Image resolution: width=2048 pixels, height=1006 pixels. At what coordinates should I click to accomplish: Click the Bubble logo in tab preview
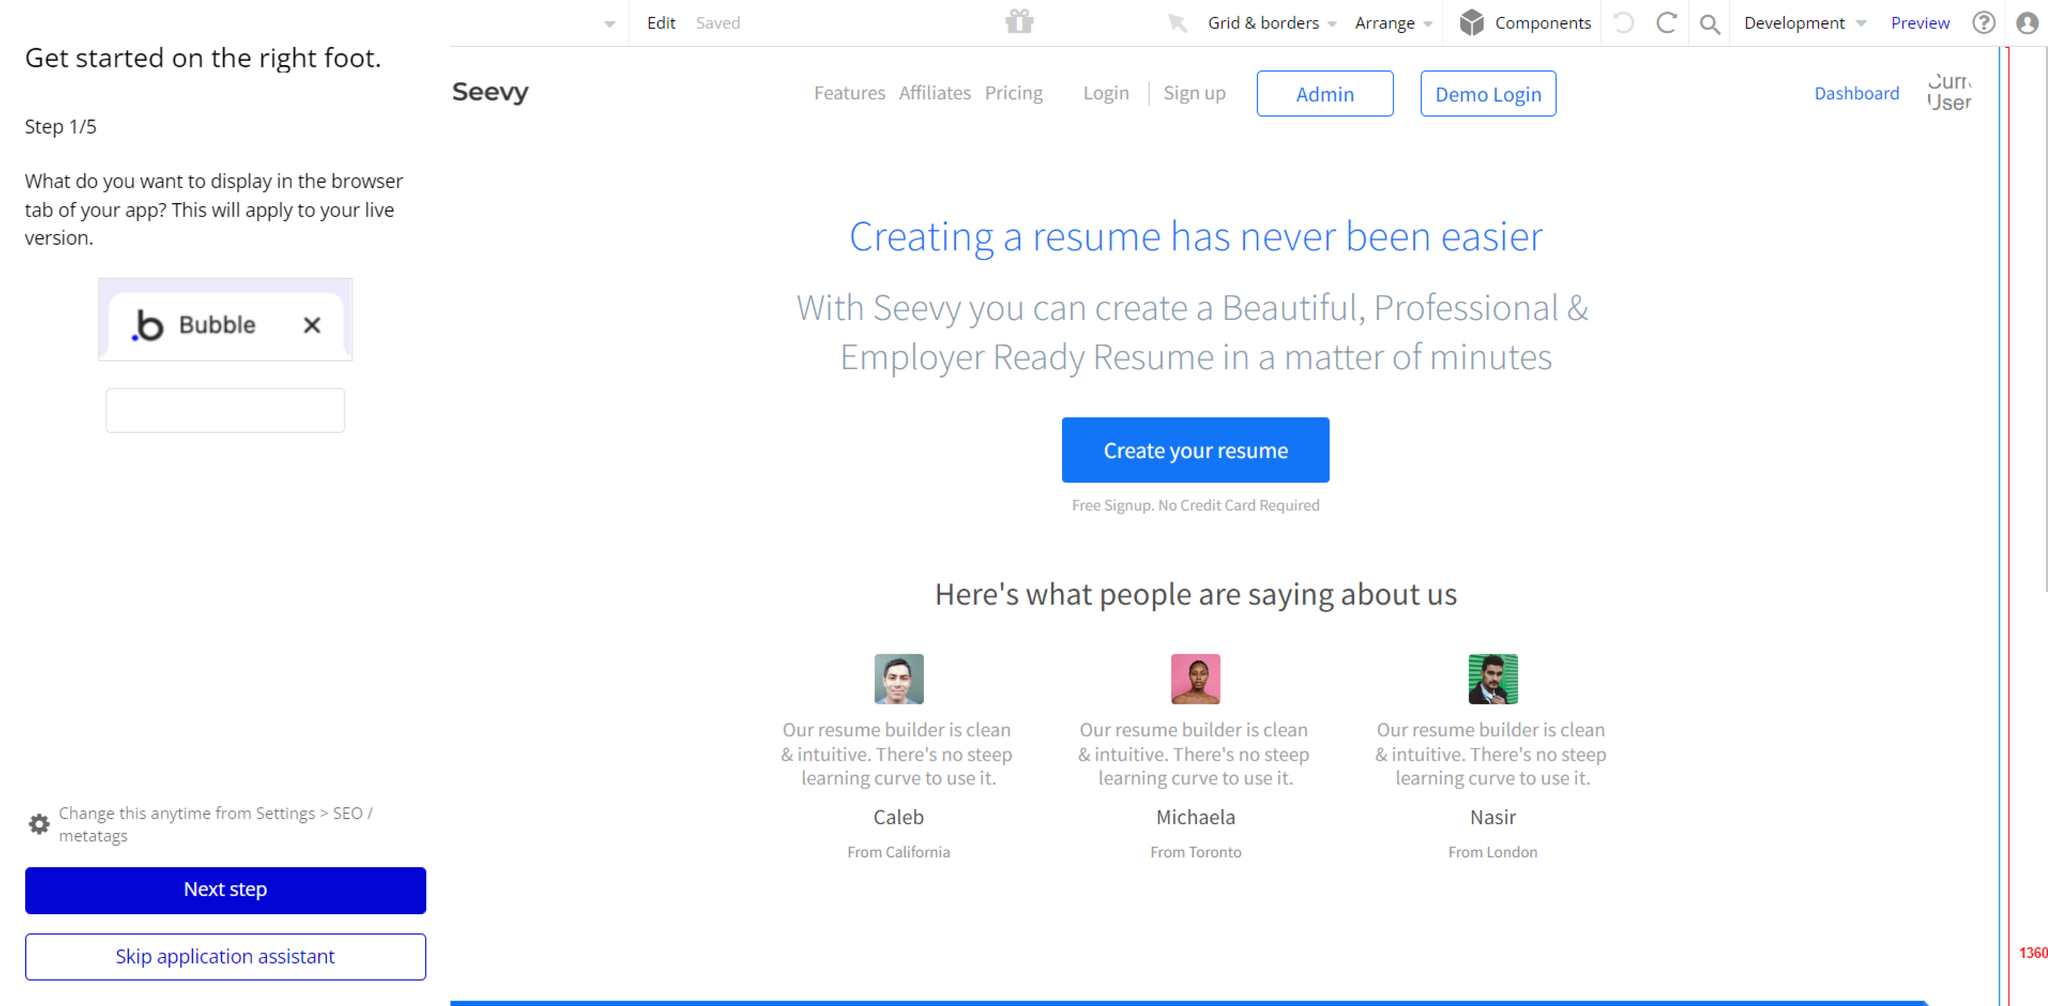(148, 325)
